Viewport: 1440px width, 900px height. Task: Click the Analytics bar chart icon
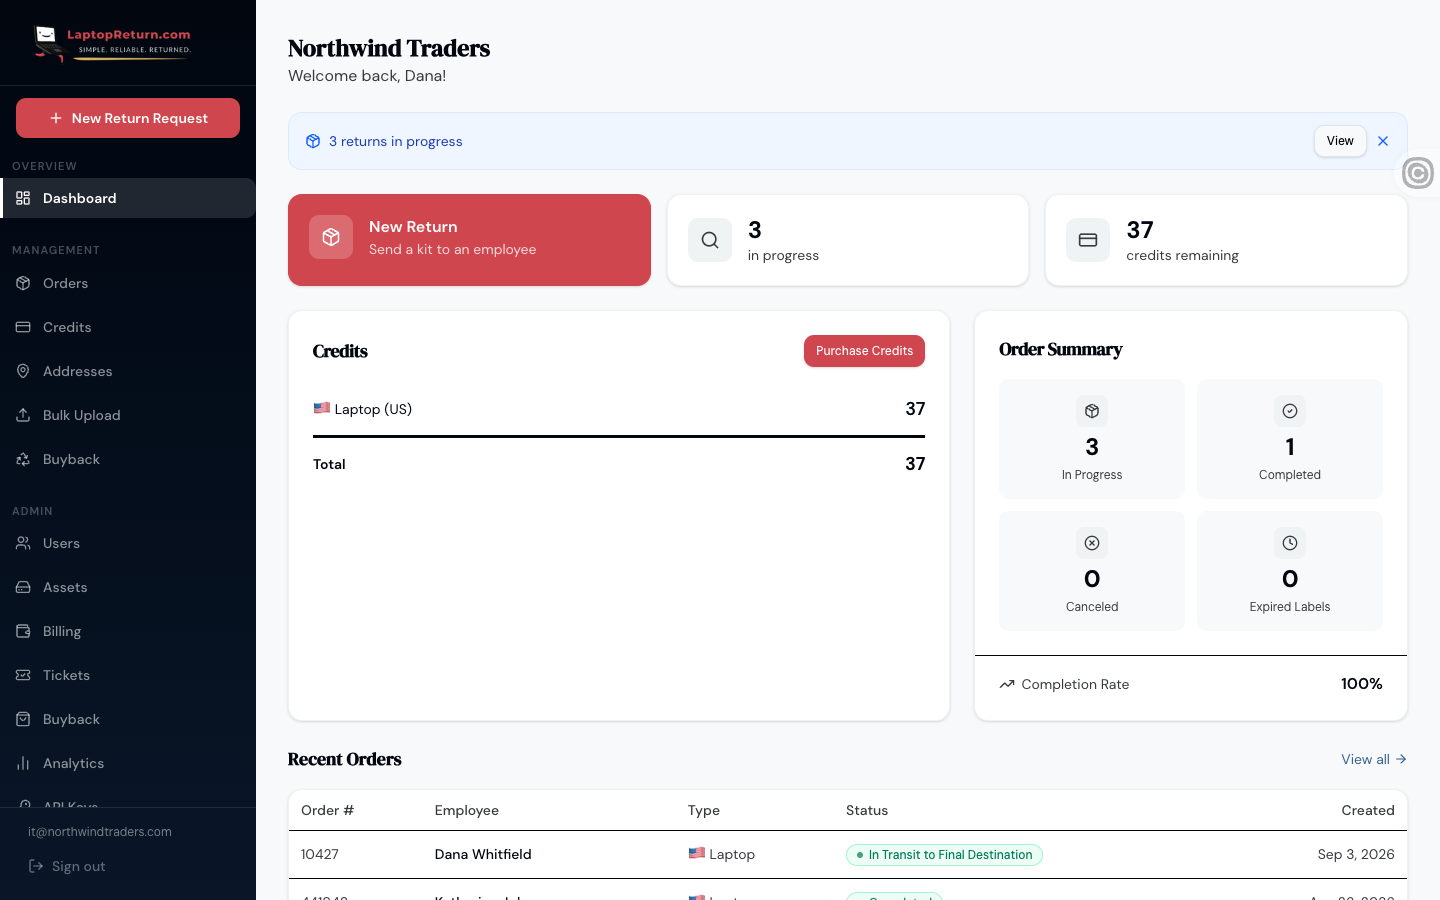[23, 763]
